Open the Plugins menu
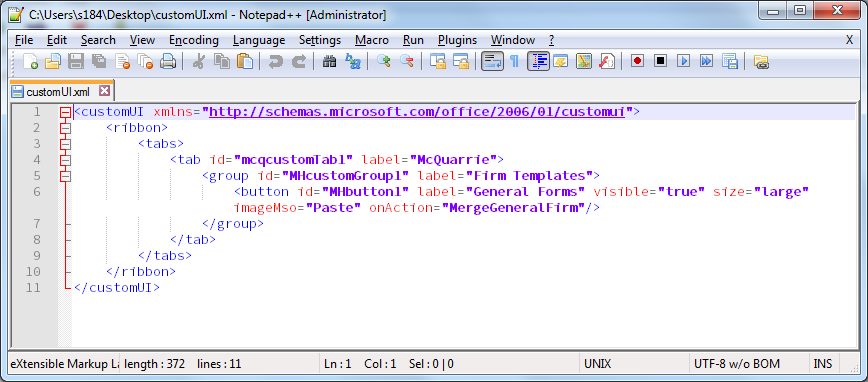868x382 pixels. [x=457, y=40]
